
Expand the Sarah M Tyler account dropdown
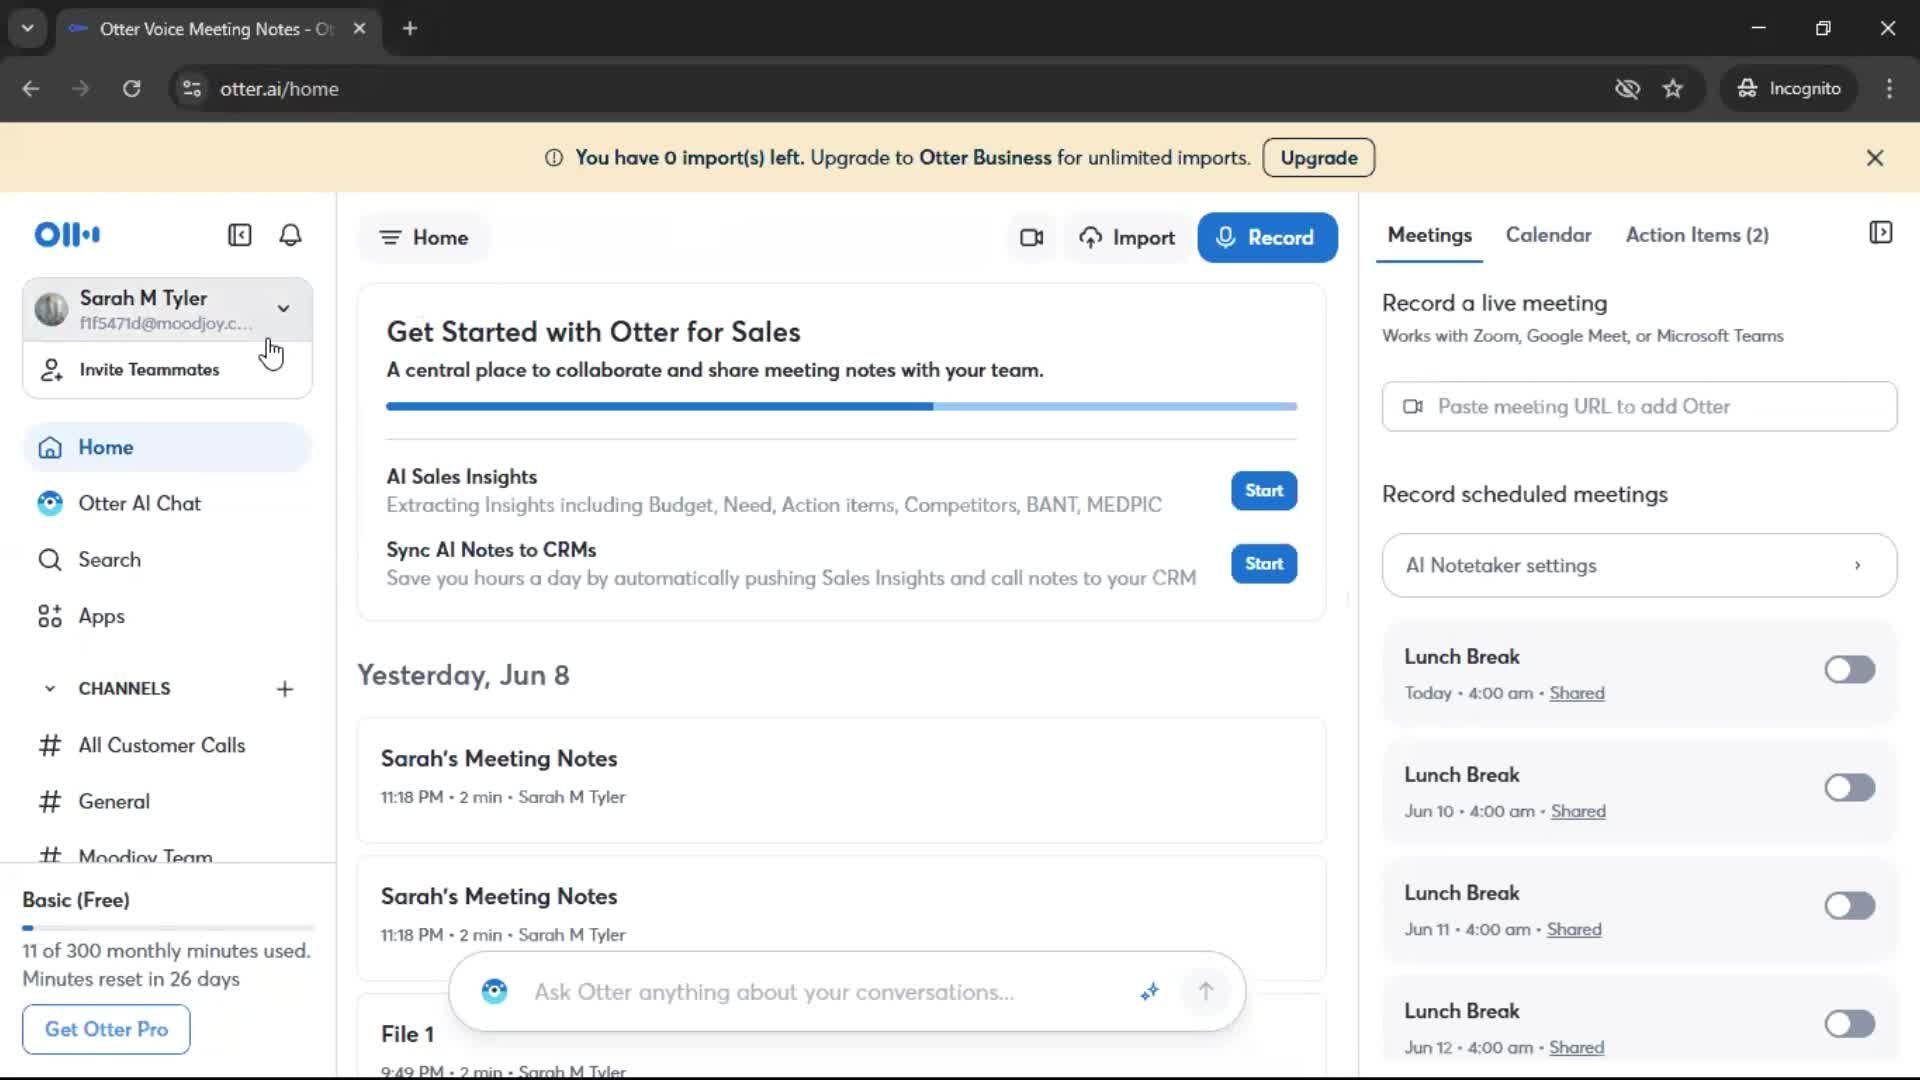coord(284,309)
